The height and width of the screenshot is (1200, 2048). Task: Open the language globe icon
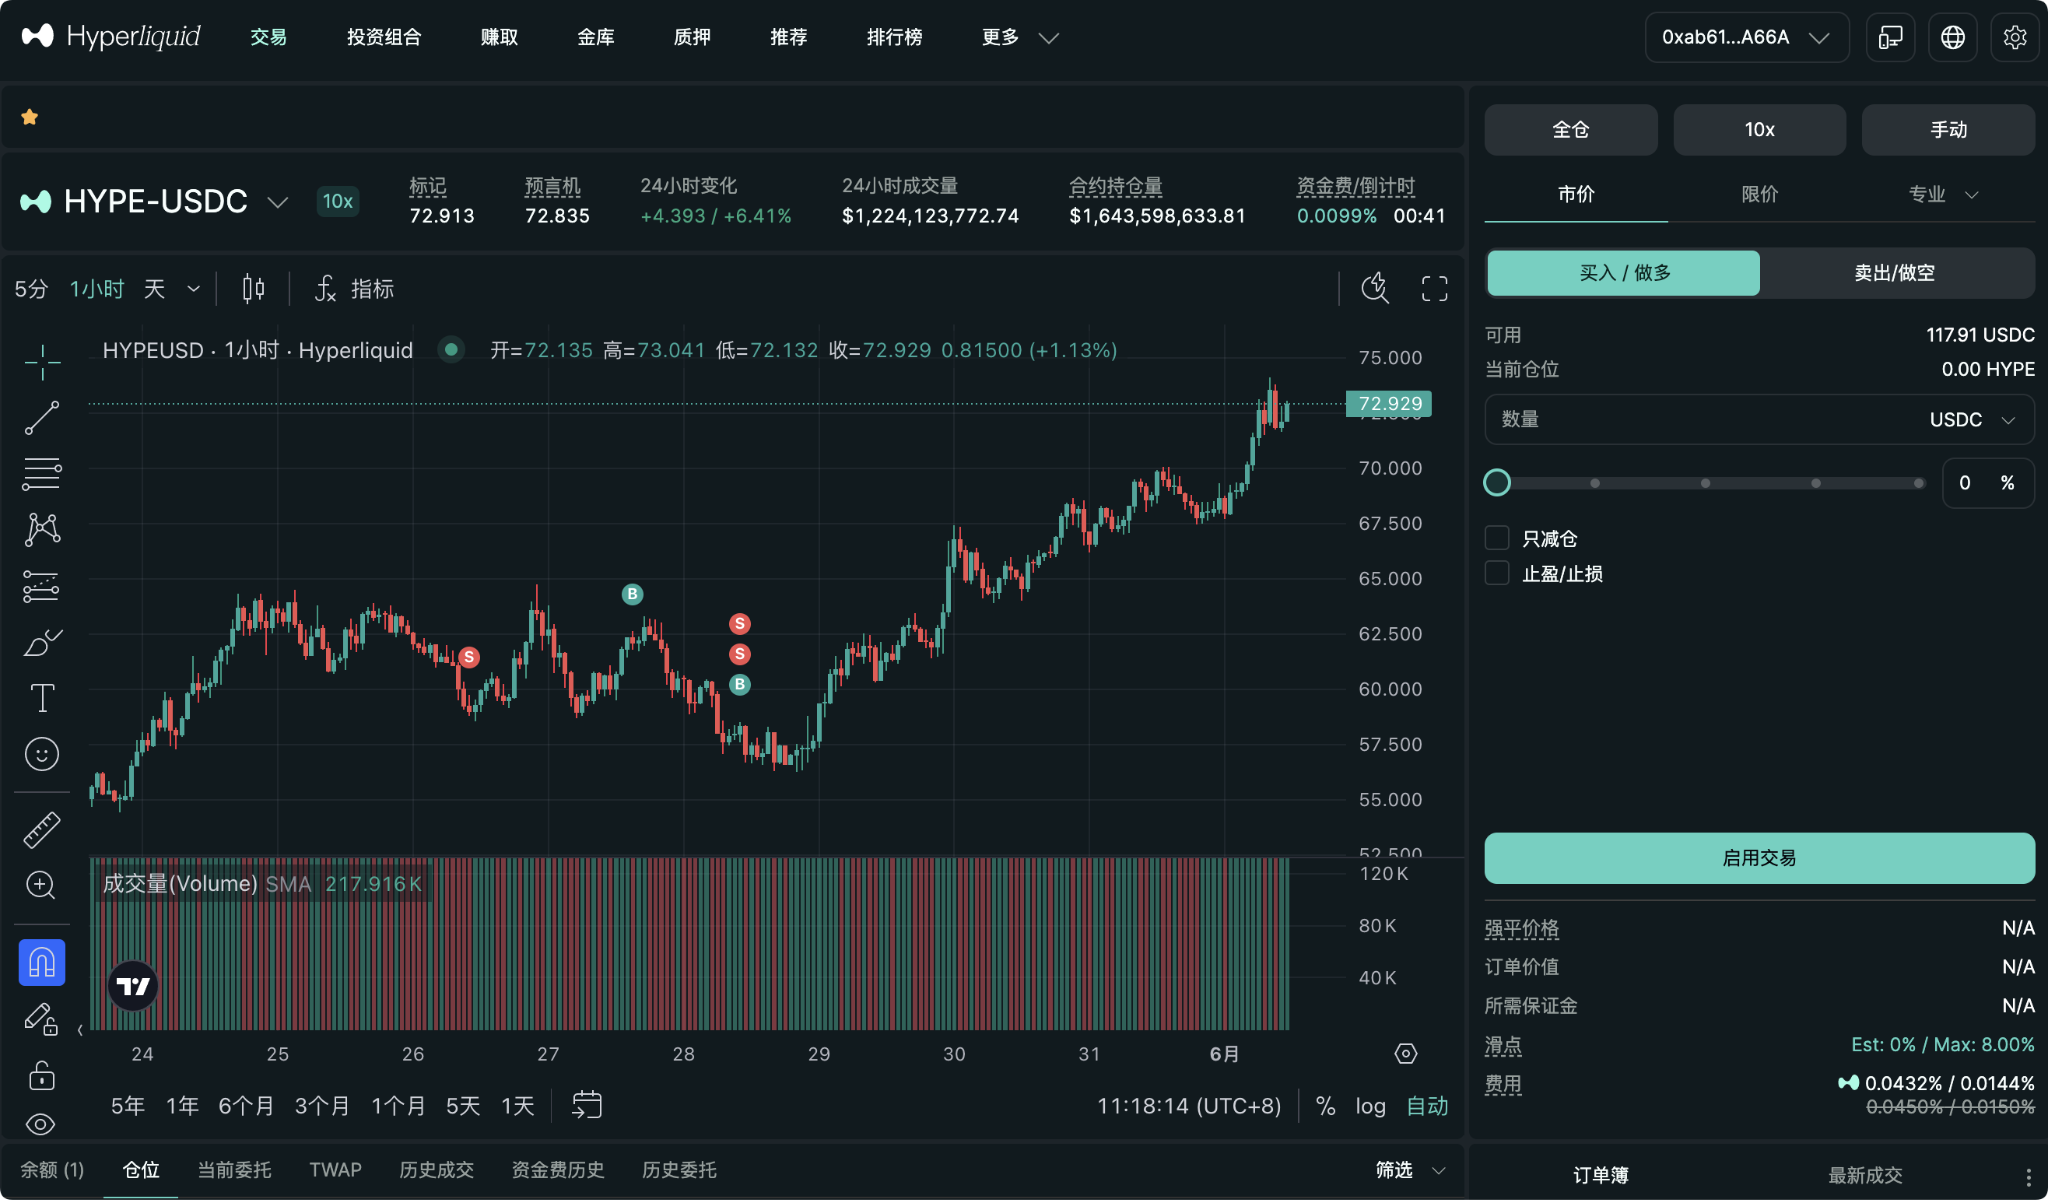tap(1952, 37)
